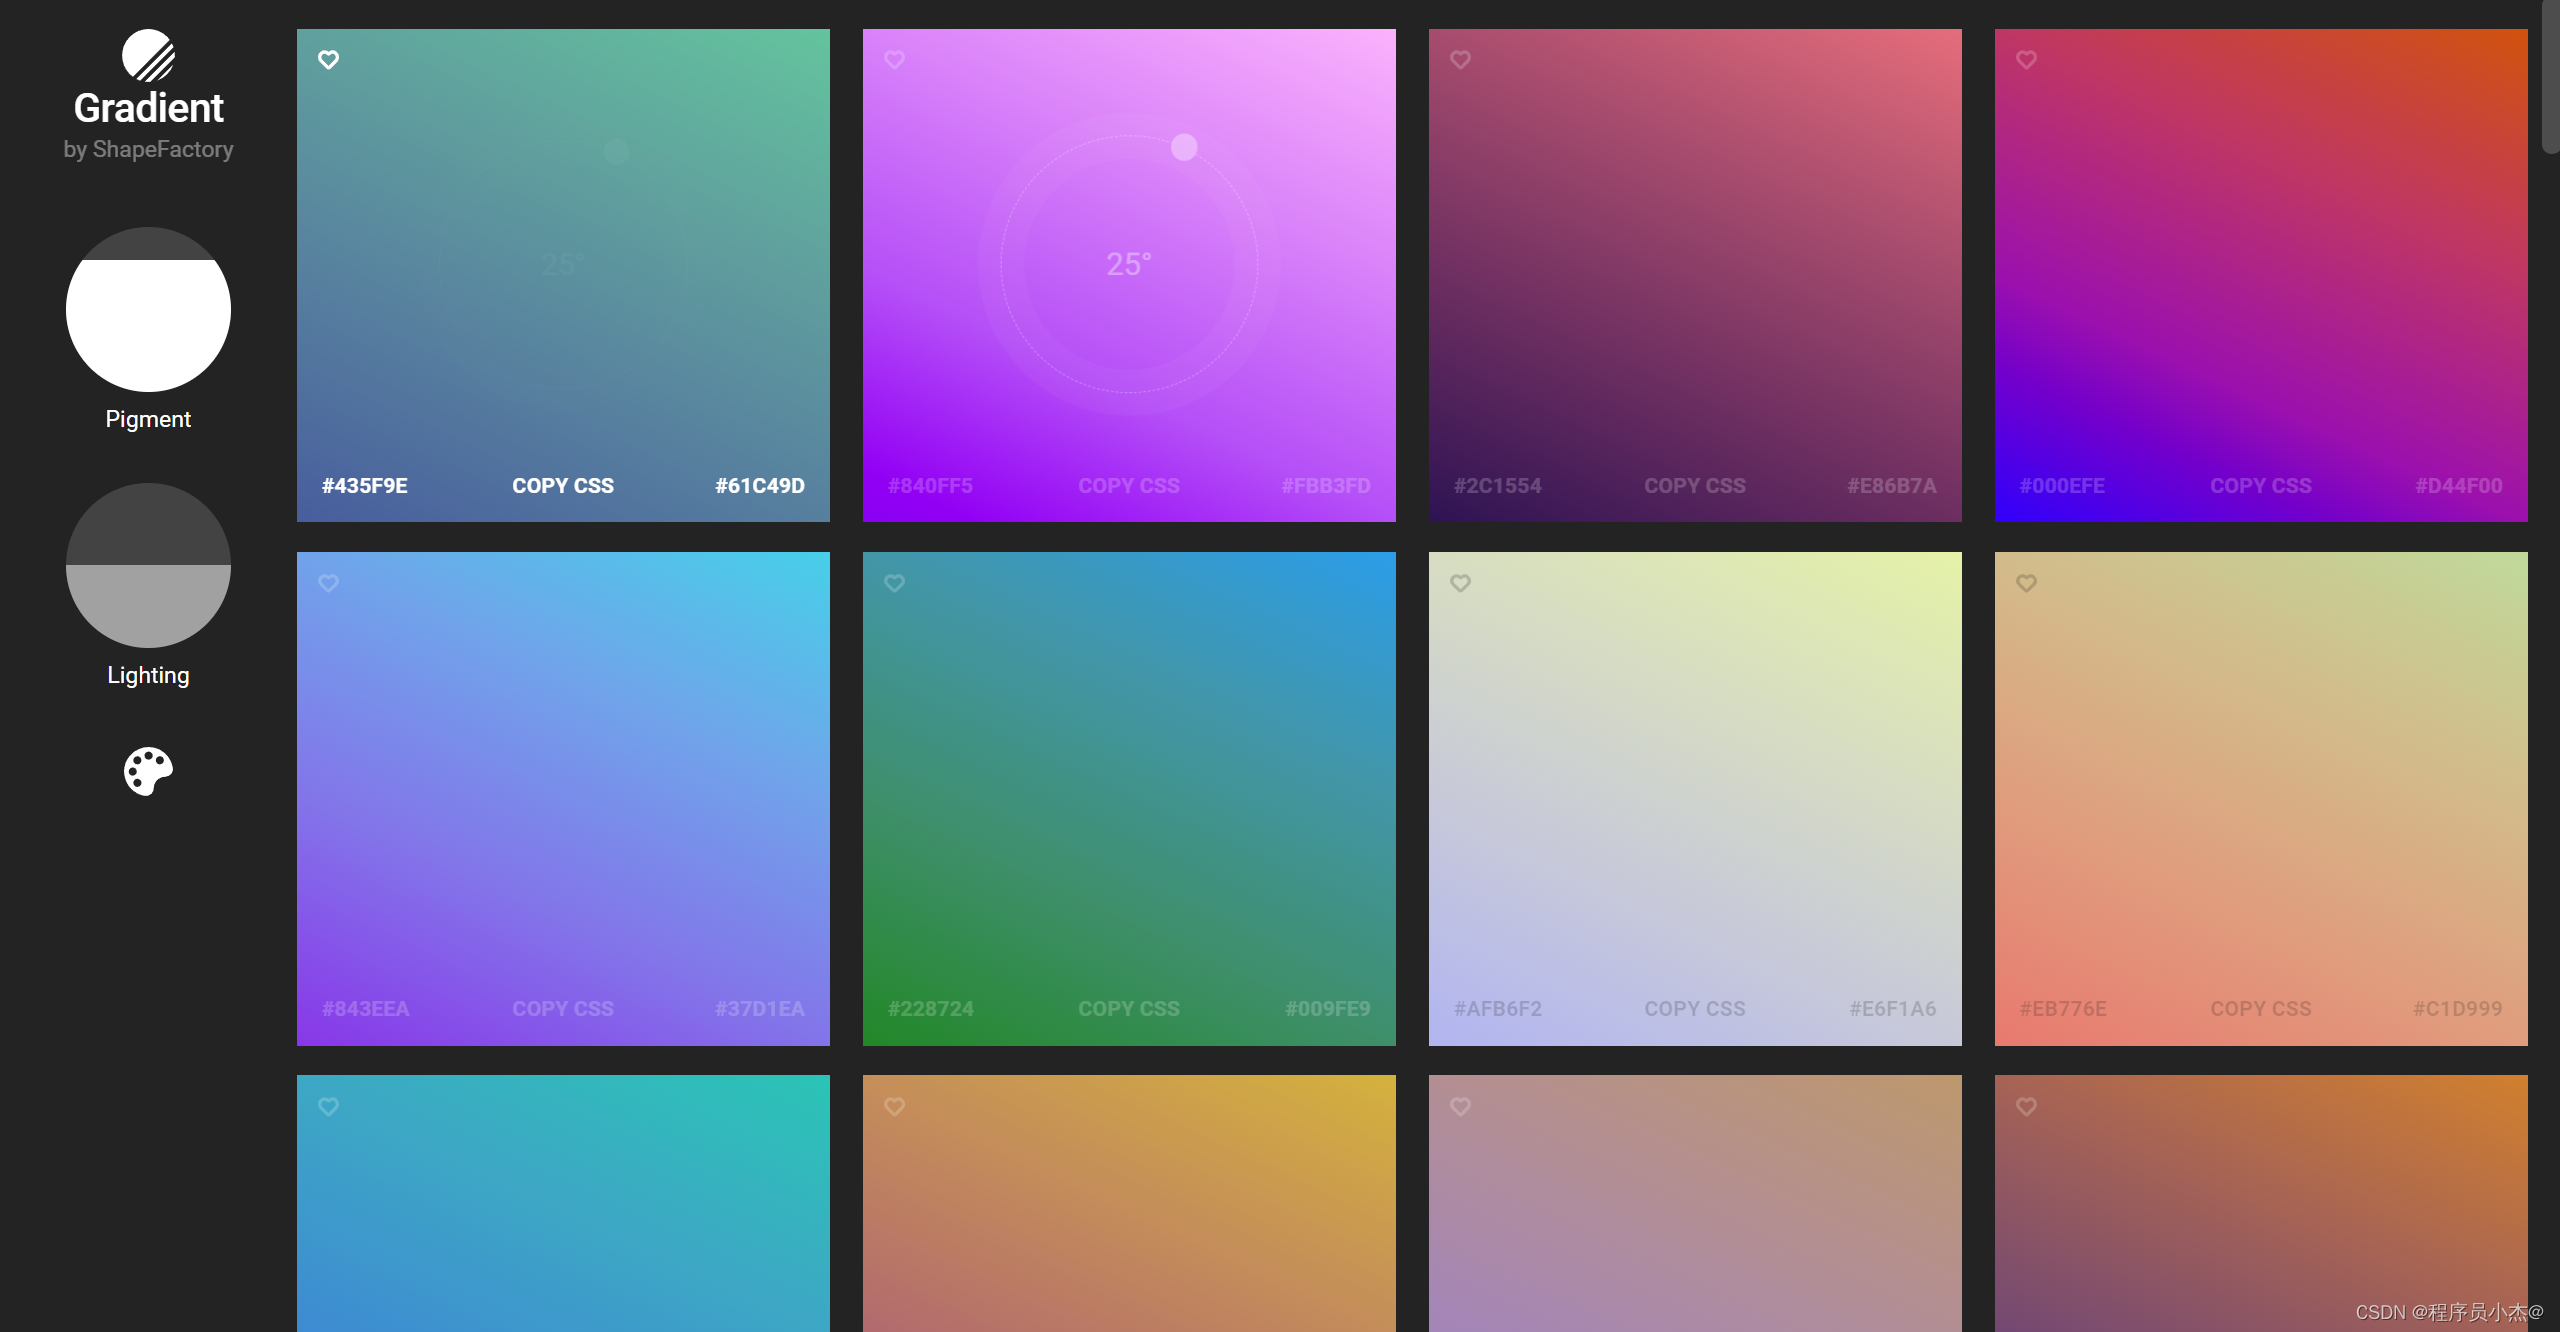The width and height of the screenshot is (2560, 1332).
Task: Click heart on #843EEA gradient card
Action: point(328,583)
